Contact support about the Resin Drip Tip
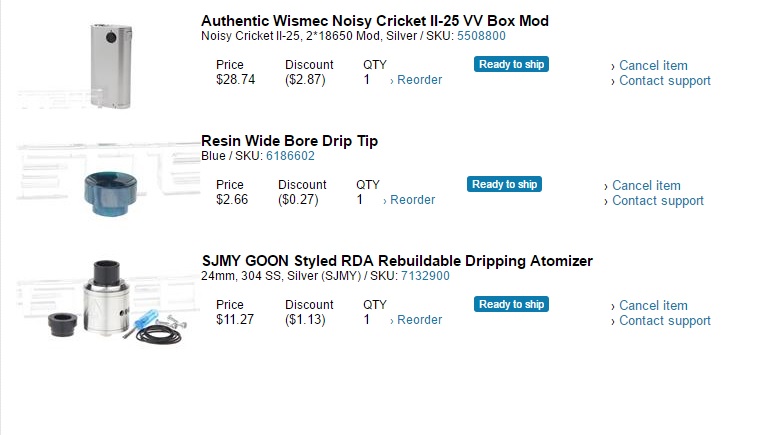 point(657,201)
